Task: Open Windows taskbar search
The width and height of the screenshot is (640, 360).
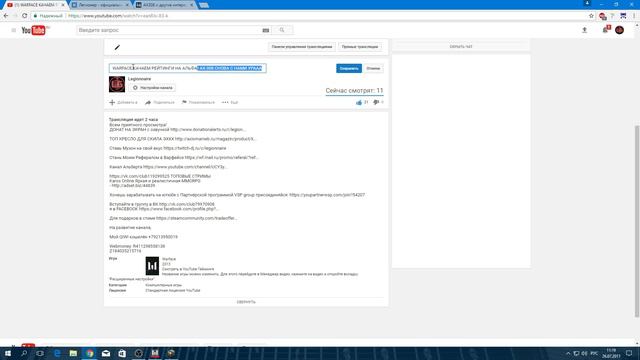Action: [x=24, y=353]
